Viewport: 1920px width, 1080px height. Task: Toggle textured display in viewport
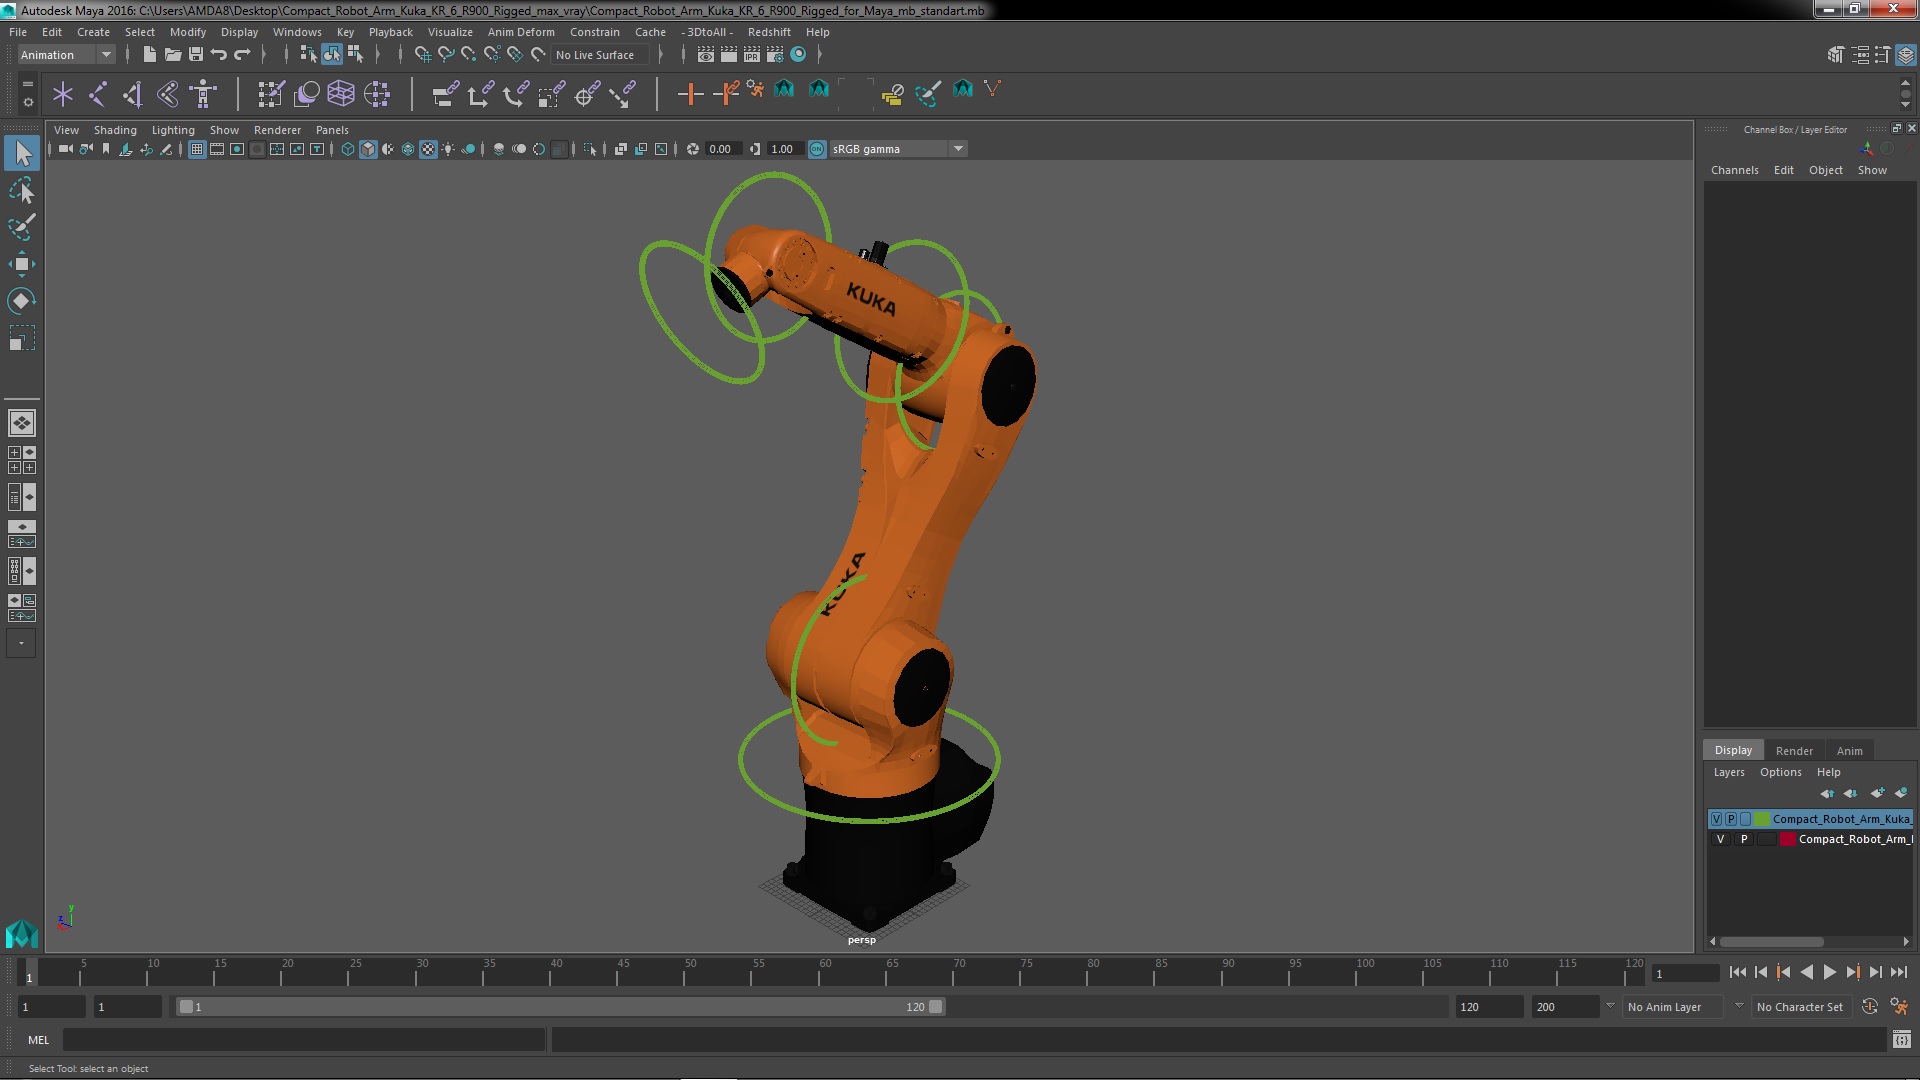pos(428,149)
